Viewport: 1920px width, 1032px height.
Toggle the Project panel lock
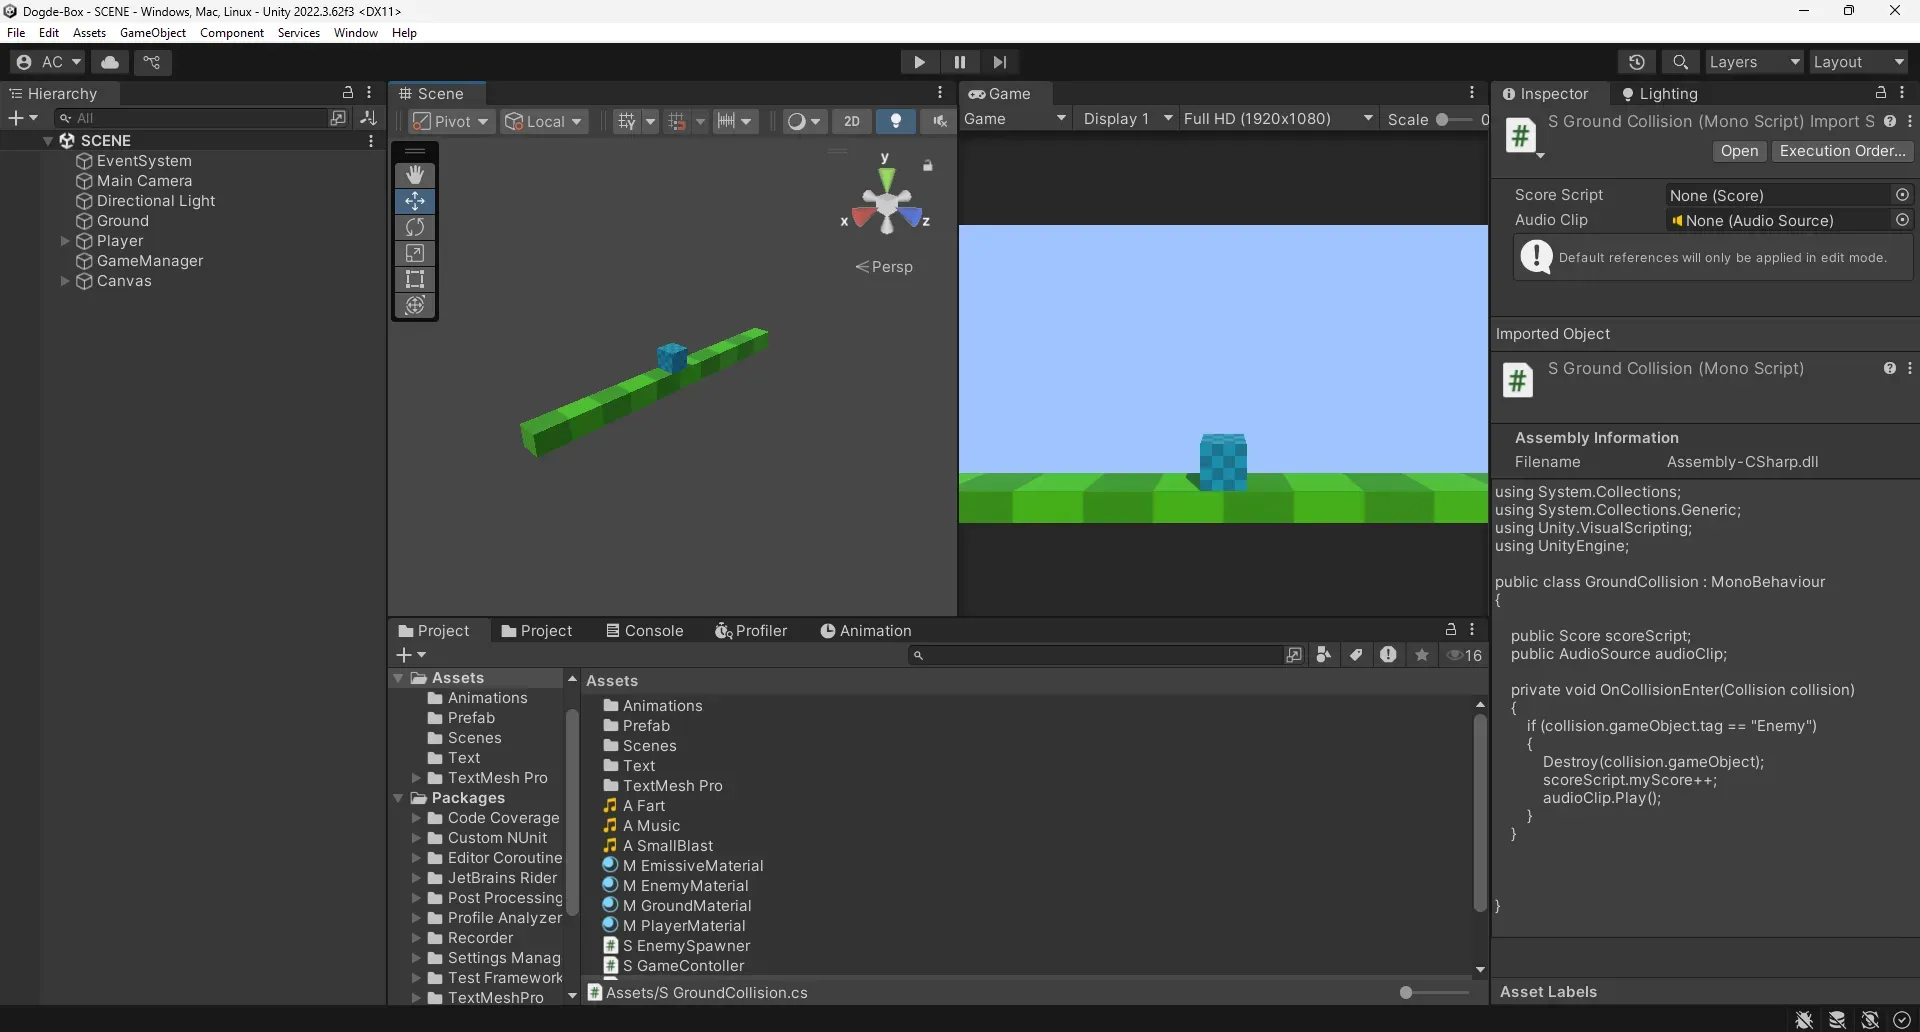1451,629
